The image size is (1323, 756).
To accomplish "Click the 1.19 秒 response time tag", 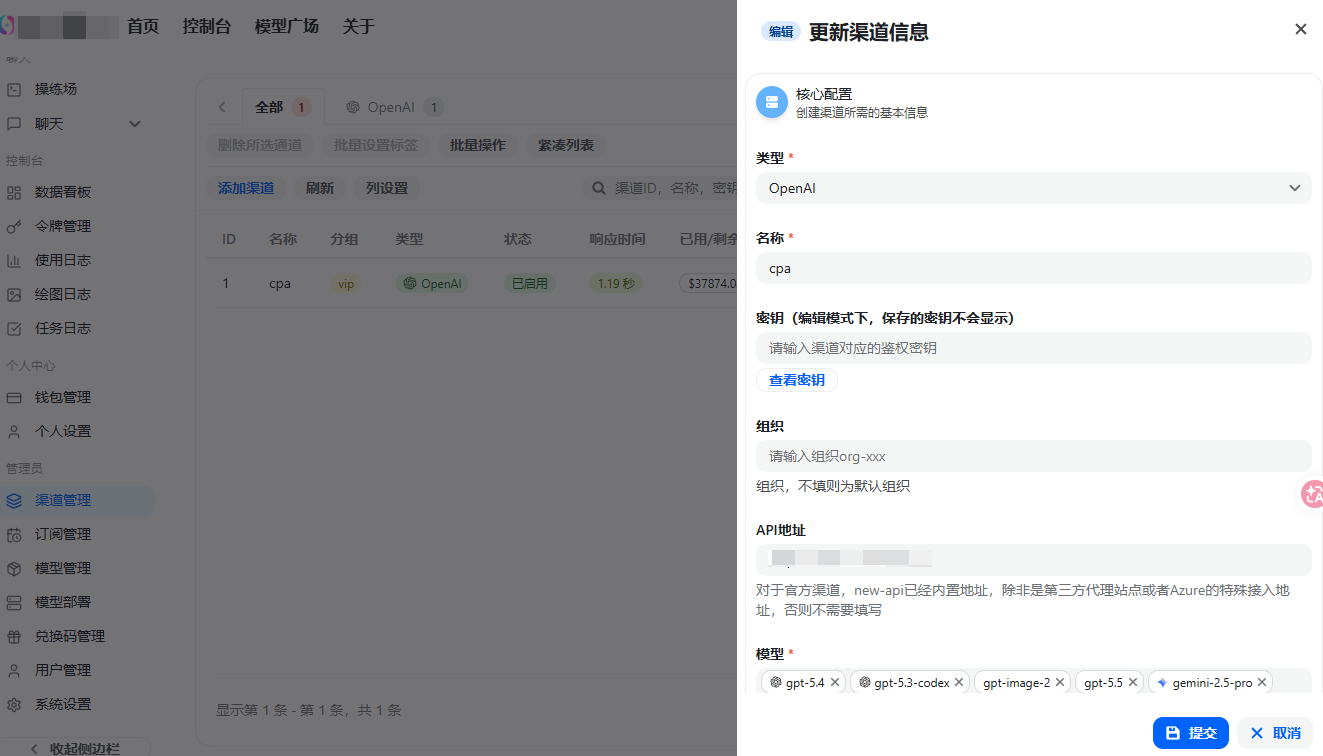I will [616, 284].
